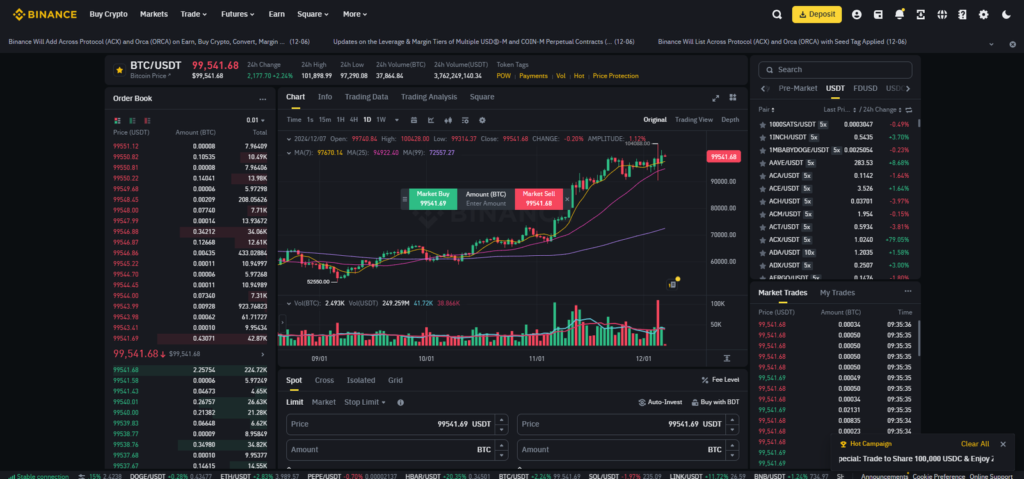This screenshot has width=1024, height=479.
Task: Click the green Market Buy button
Action: click(x=433, y=199)
